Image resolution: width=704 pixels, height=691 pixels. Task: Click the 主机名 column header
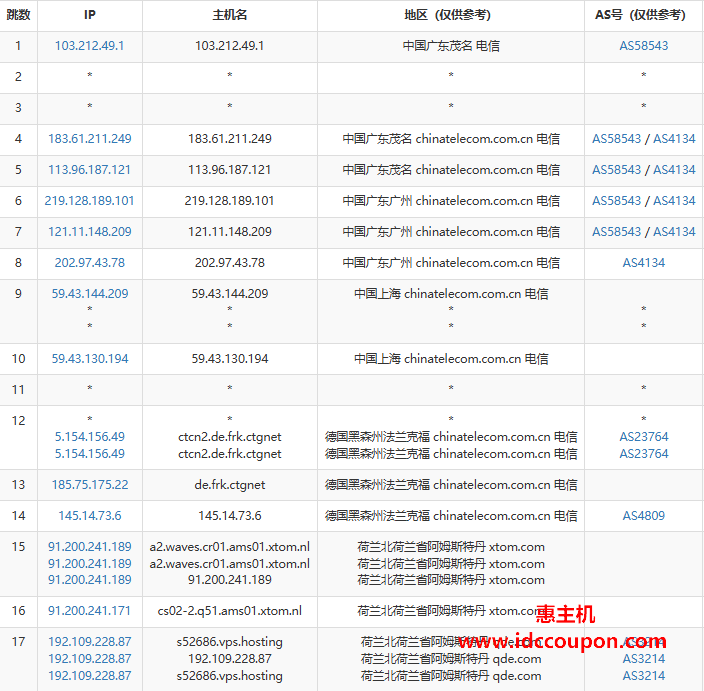point(229,15)
